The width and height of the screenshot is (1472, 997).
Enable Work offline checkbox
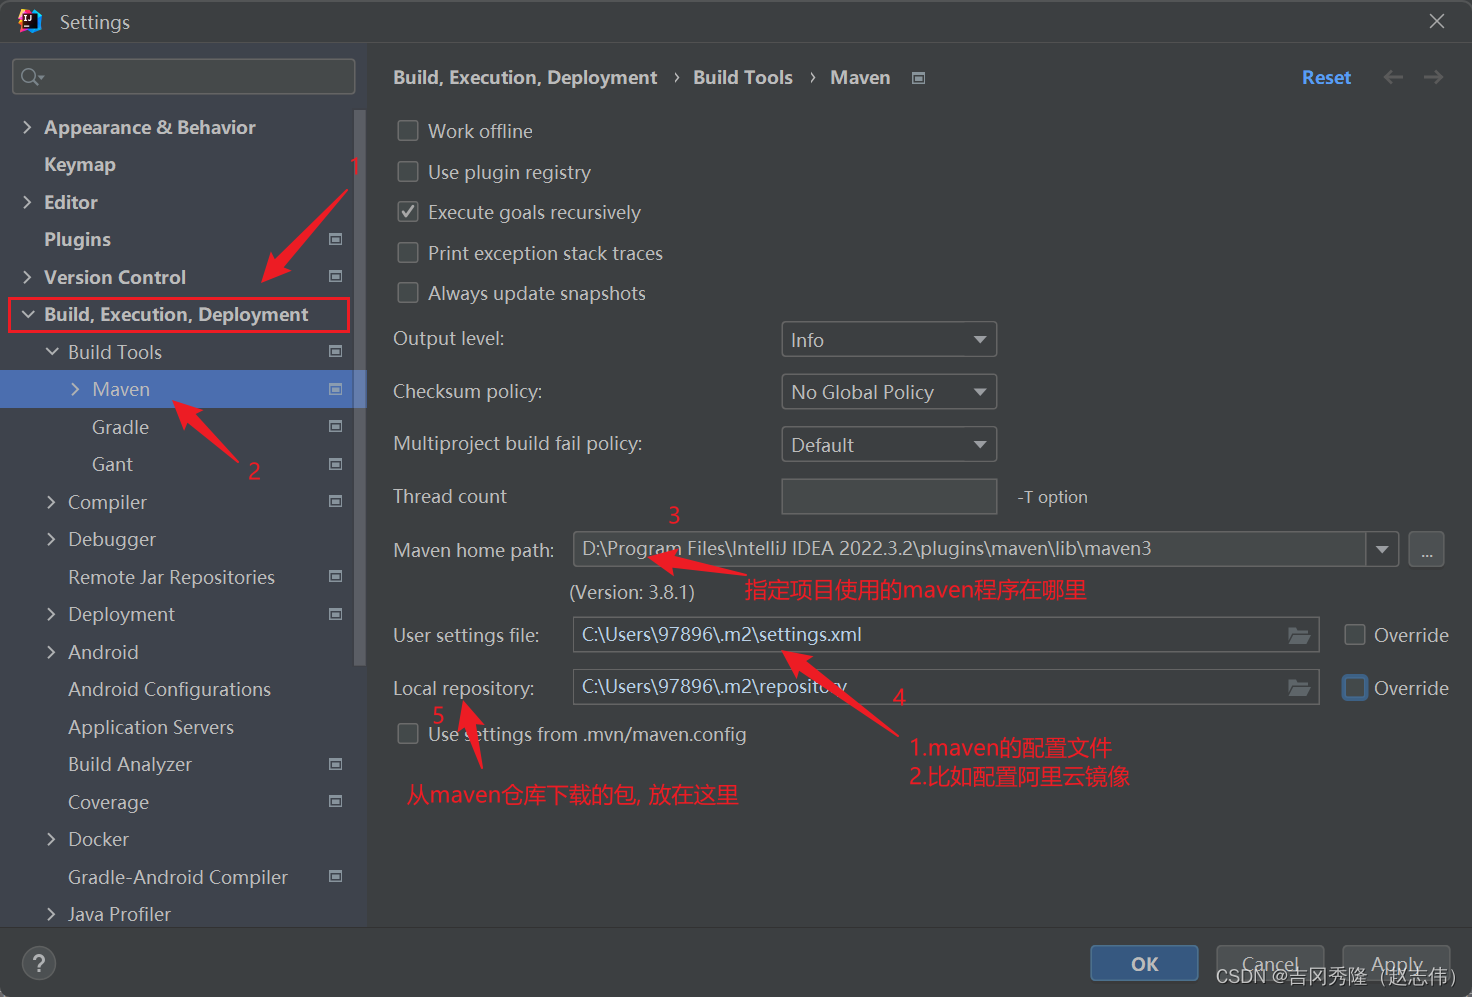click(x=408, y=131)
